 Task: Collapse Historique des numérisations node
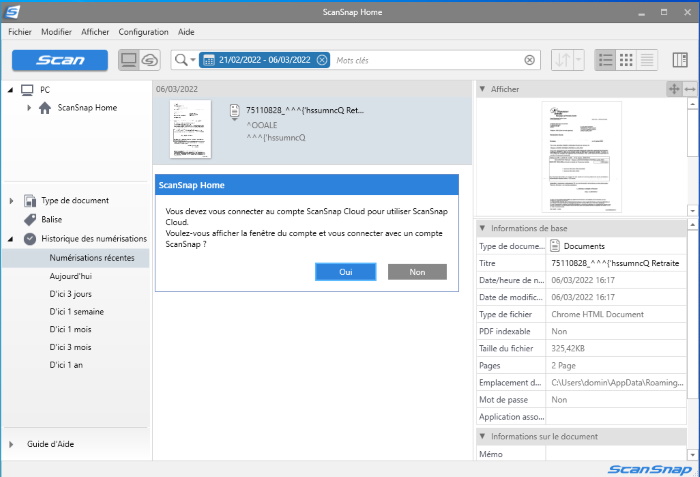(10, 239)
